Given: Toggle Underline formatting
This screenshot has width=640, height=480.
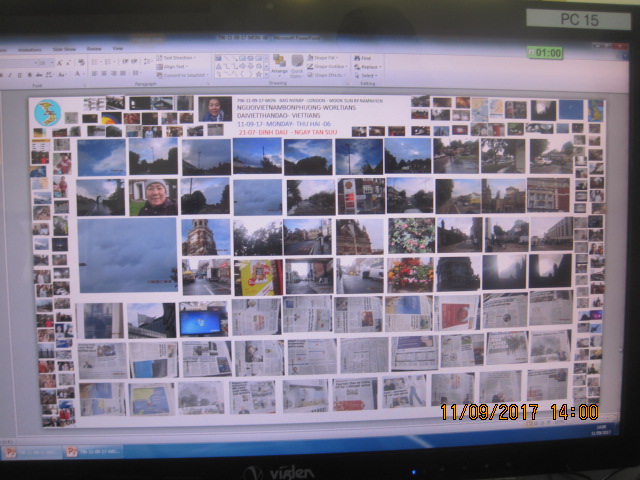Looking at the screenshot, I should (20, 75).
